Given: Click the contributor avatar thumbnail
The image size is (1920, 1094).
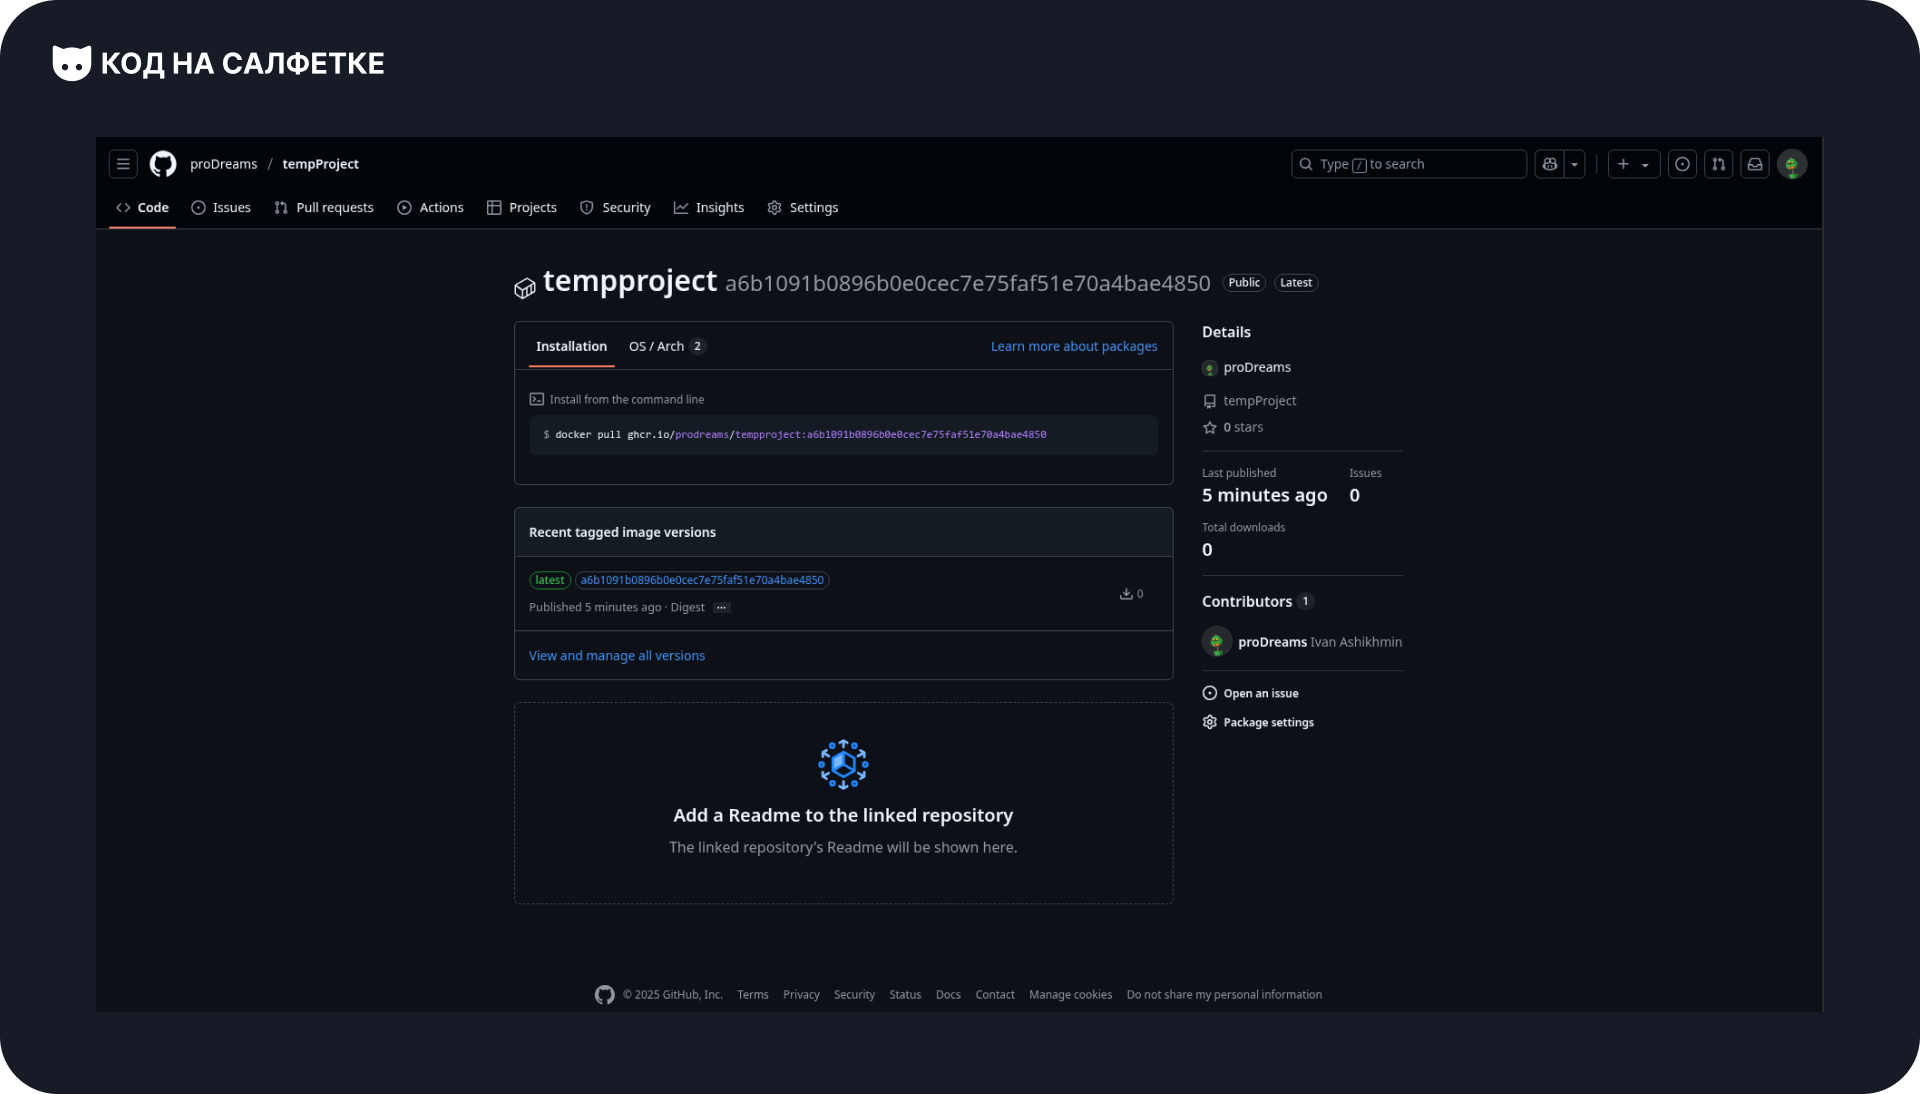Looking at the screenshot, I should (1217, 642).
